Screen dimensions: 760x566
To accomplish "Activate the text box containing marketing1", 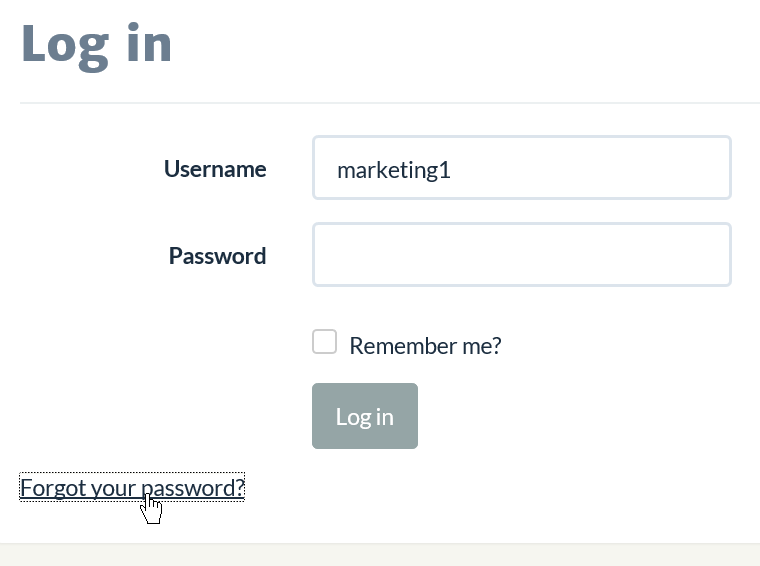I will (x=522, y=168).
